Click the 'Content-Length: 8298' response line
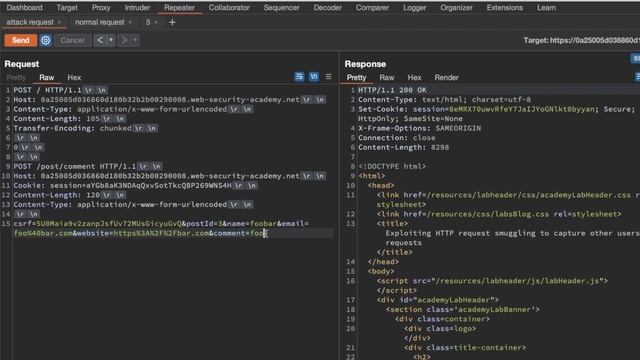The image size is (640, 360). tap(403, 147)
